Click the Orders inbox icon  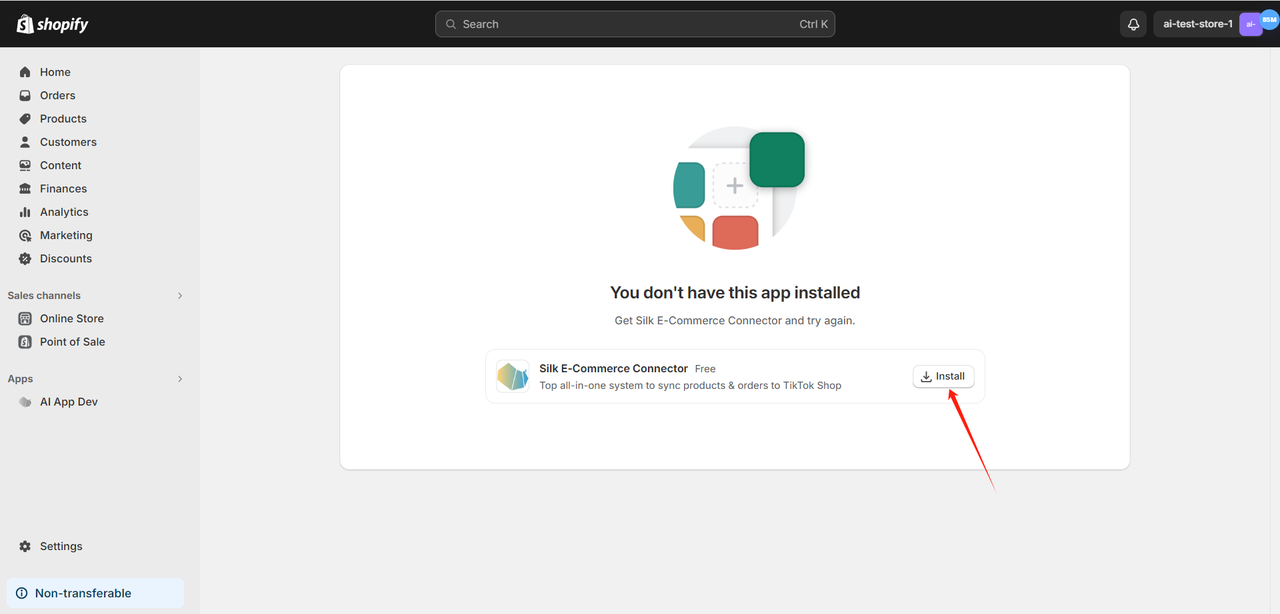coord(25,96)
